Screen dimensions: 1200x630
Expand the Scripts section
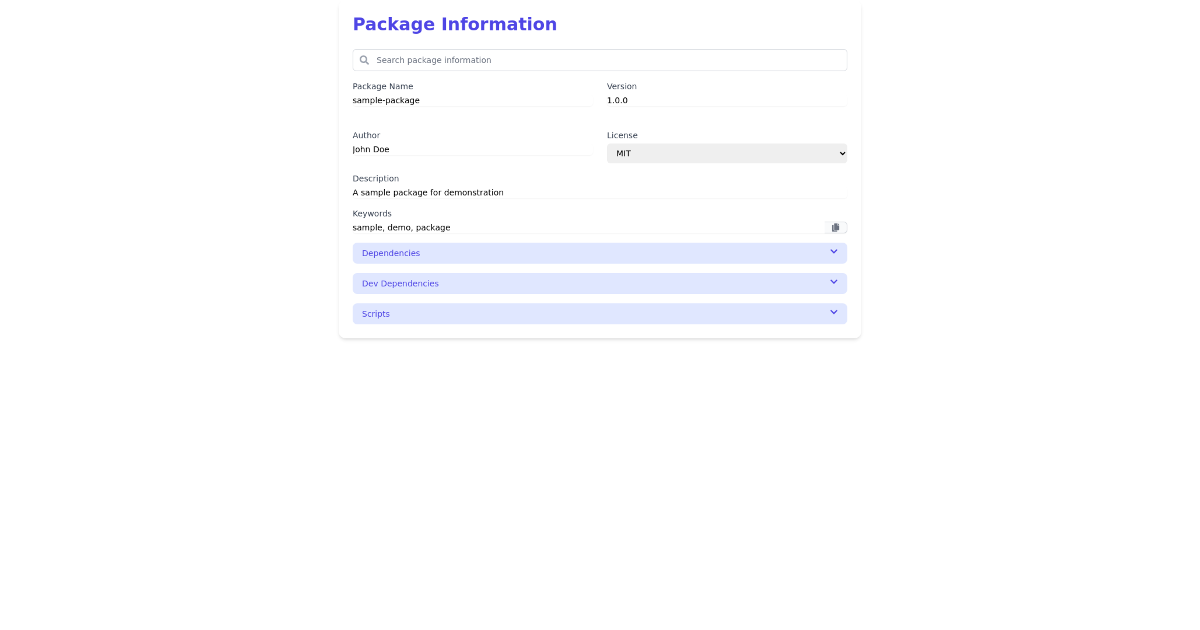(x=600, y=313)
